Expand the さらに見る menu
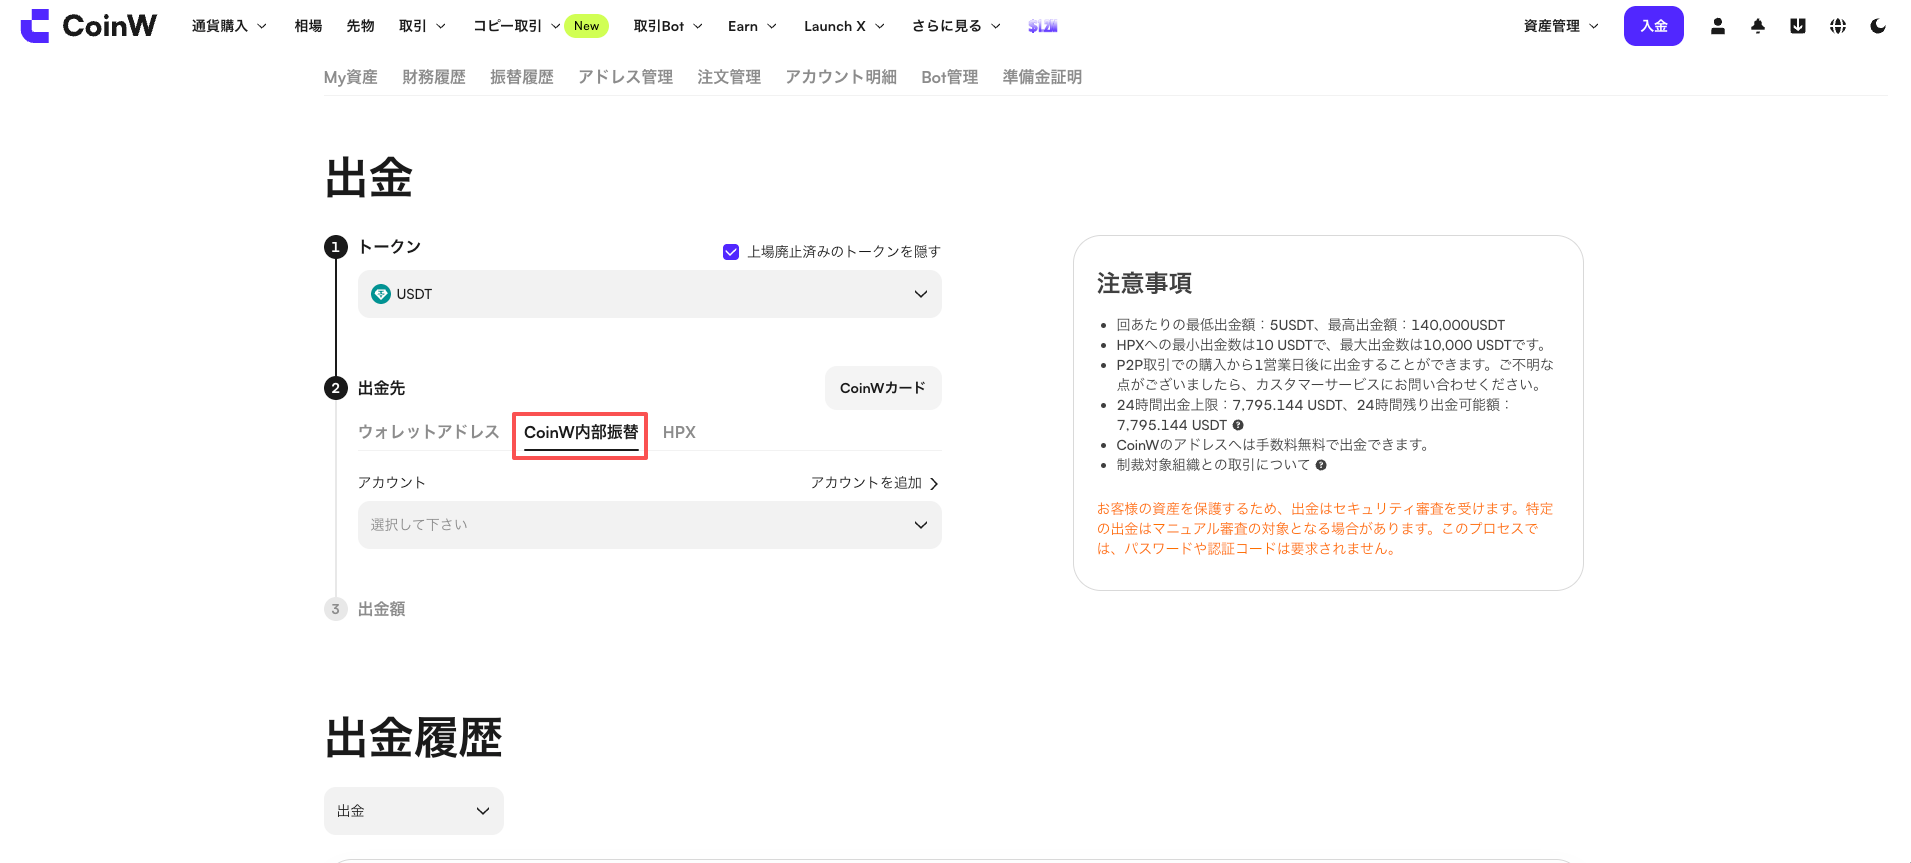 click(956, 26)
